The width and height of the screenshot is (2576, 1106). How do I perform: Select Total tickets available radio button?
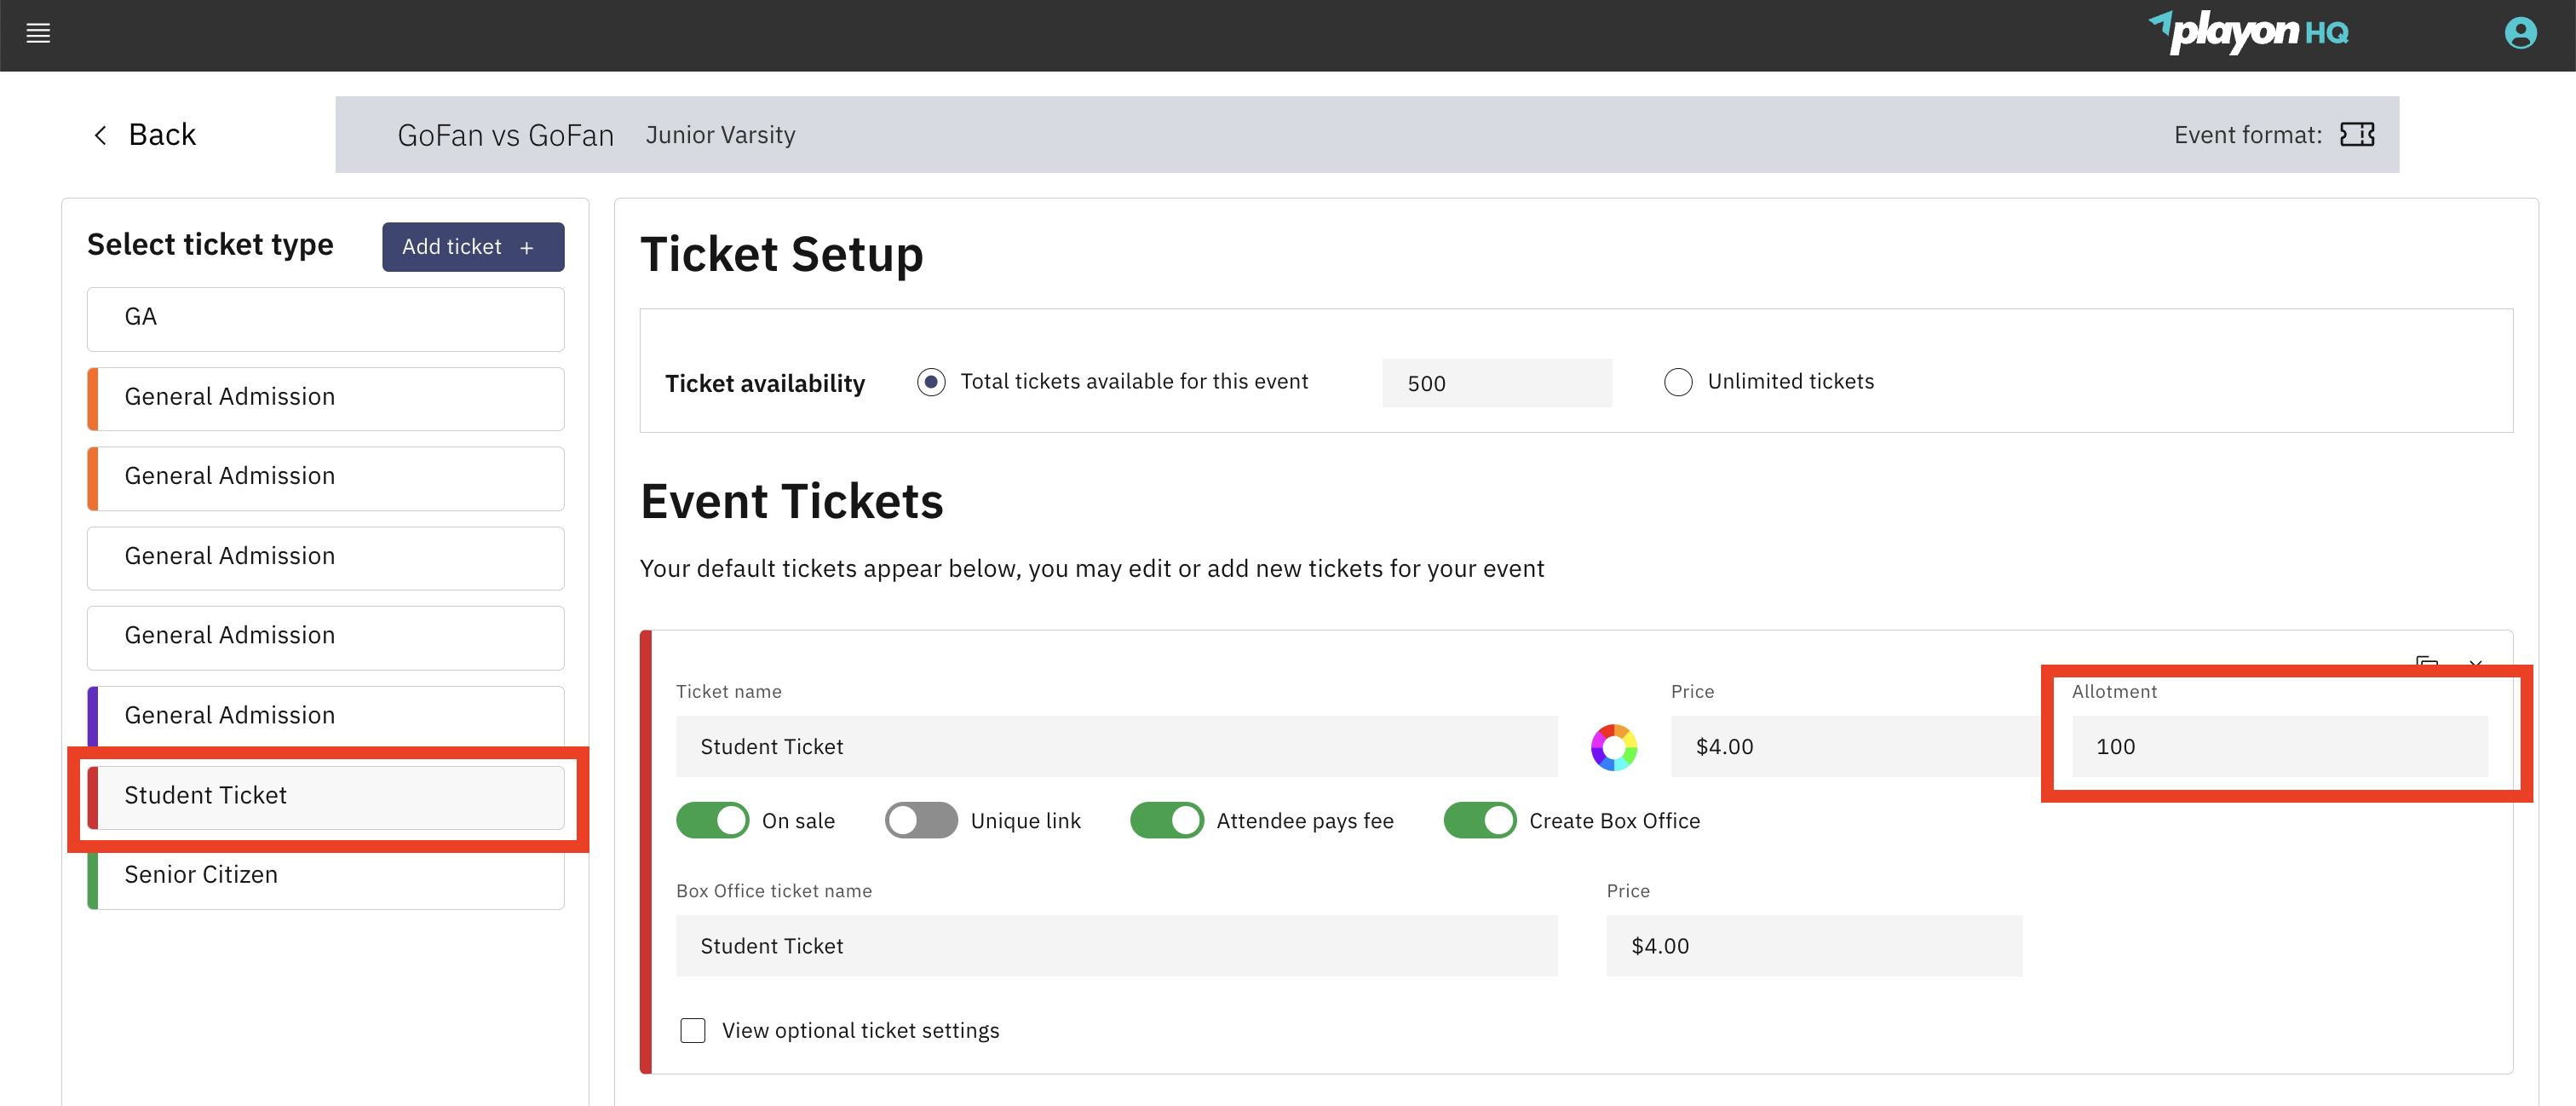[931, 381]
